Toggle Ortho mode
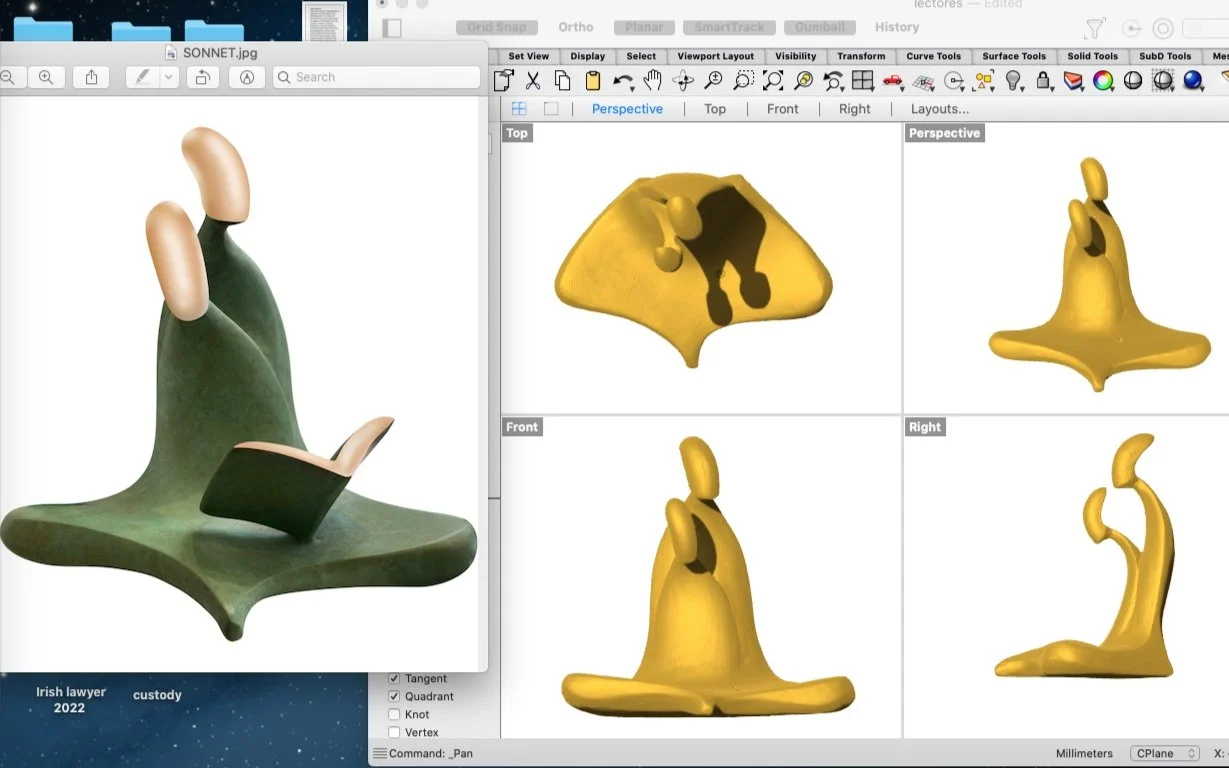This screenshot has height=768, width=1229. click(576, 27)
